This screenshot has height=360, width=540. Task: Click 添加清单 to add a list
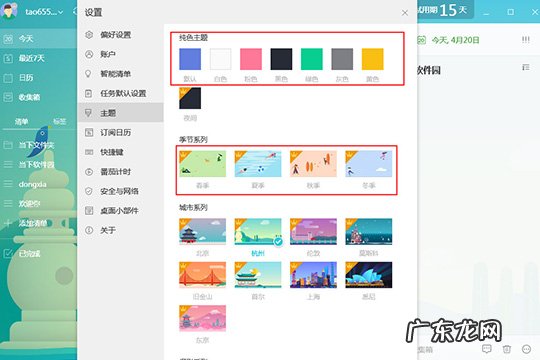[39, 223]
